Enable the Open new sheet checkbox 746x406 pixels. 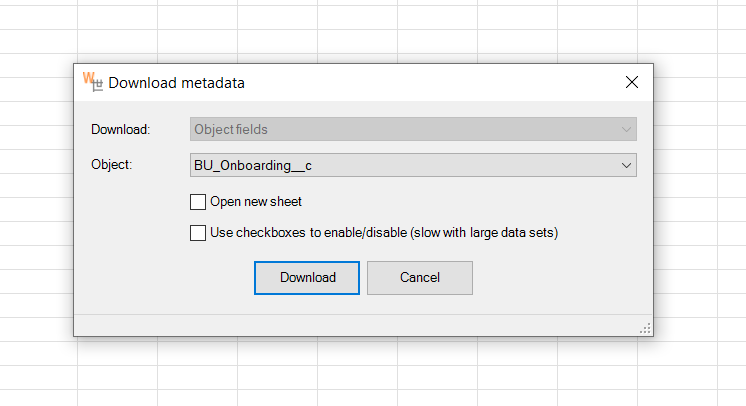click(198, 202)
